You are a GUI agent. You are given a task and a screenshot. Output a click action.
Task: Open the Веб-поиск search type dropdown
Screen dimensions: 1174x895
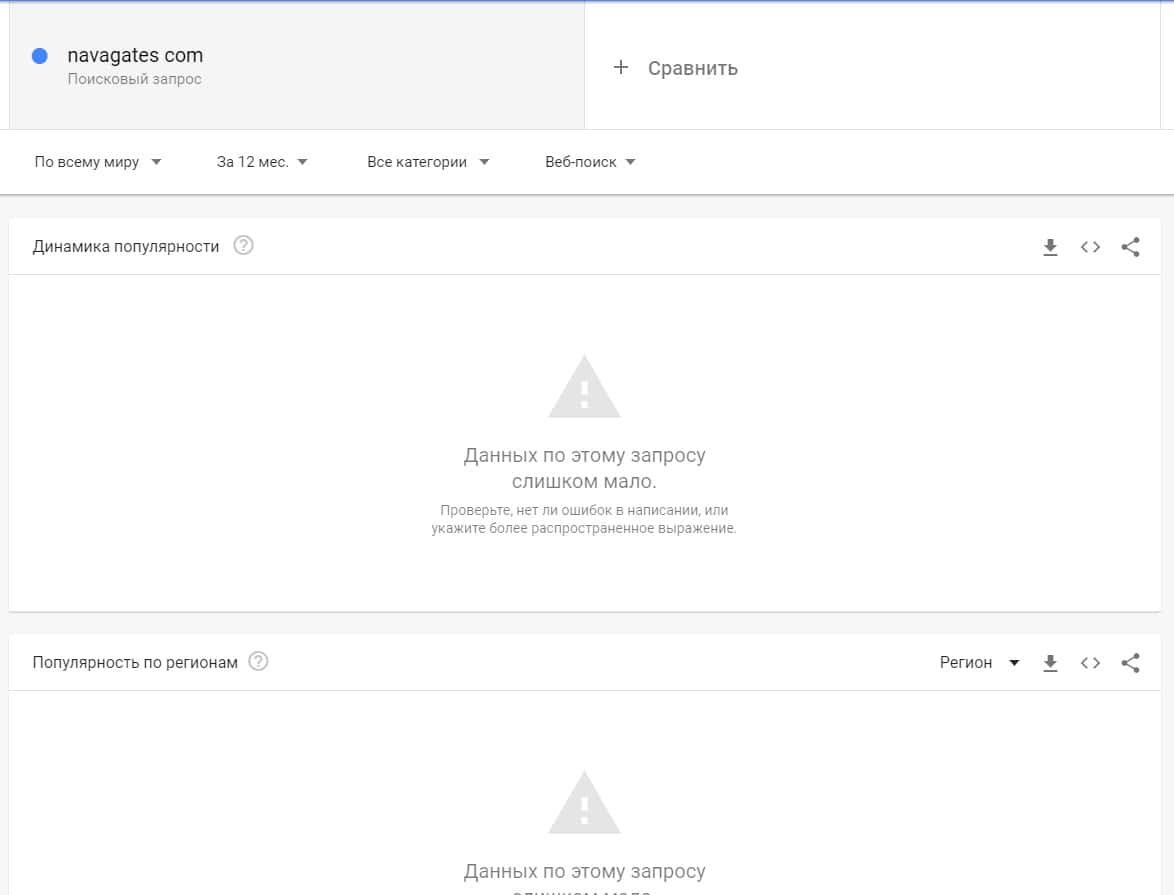coord(591,162)
